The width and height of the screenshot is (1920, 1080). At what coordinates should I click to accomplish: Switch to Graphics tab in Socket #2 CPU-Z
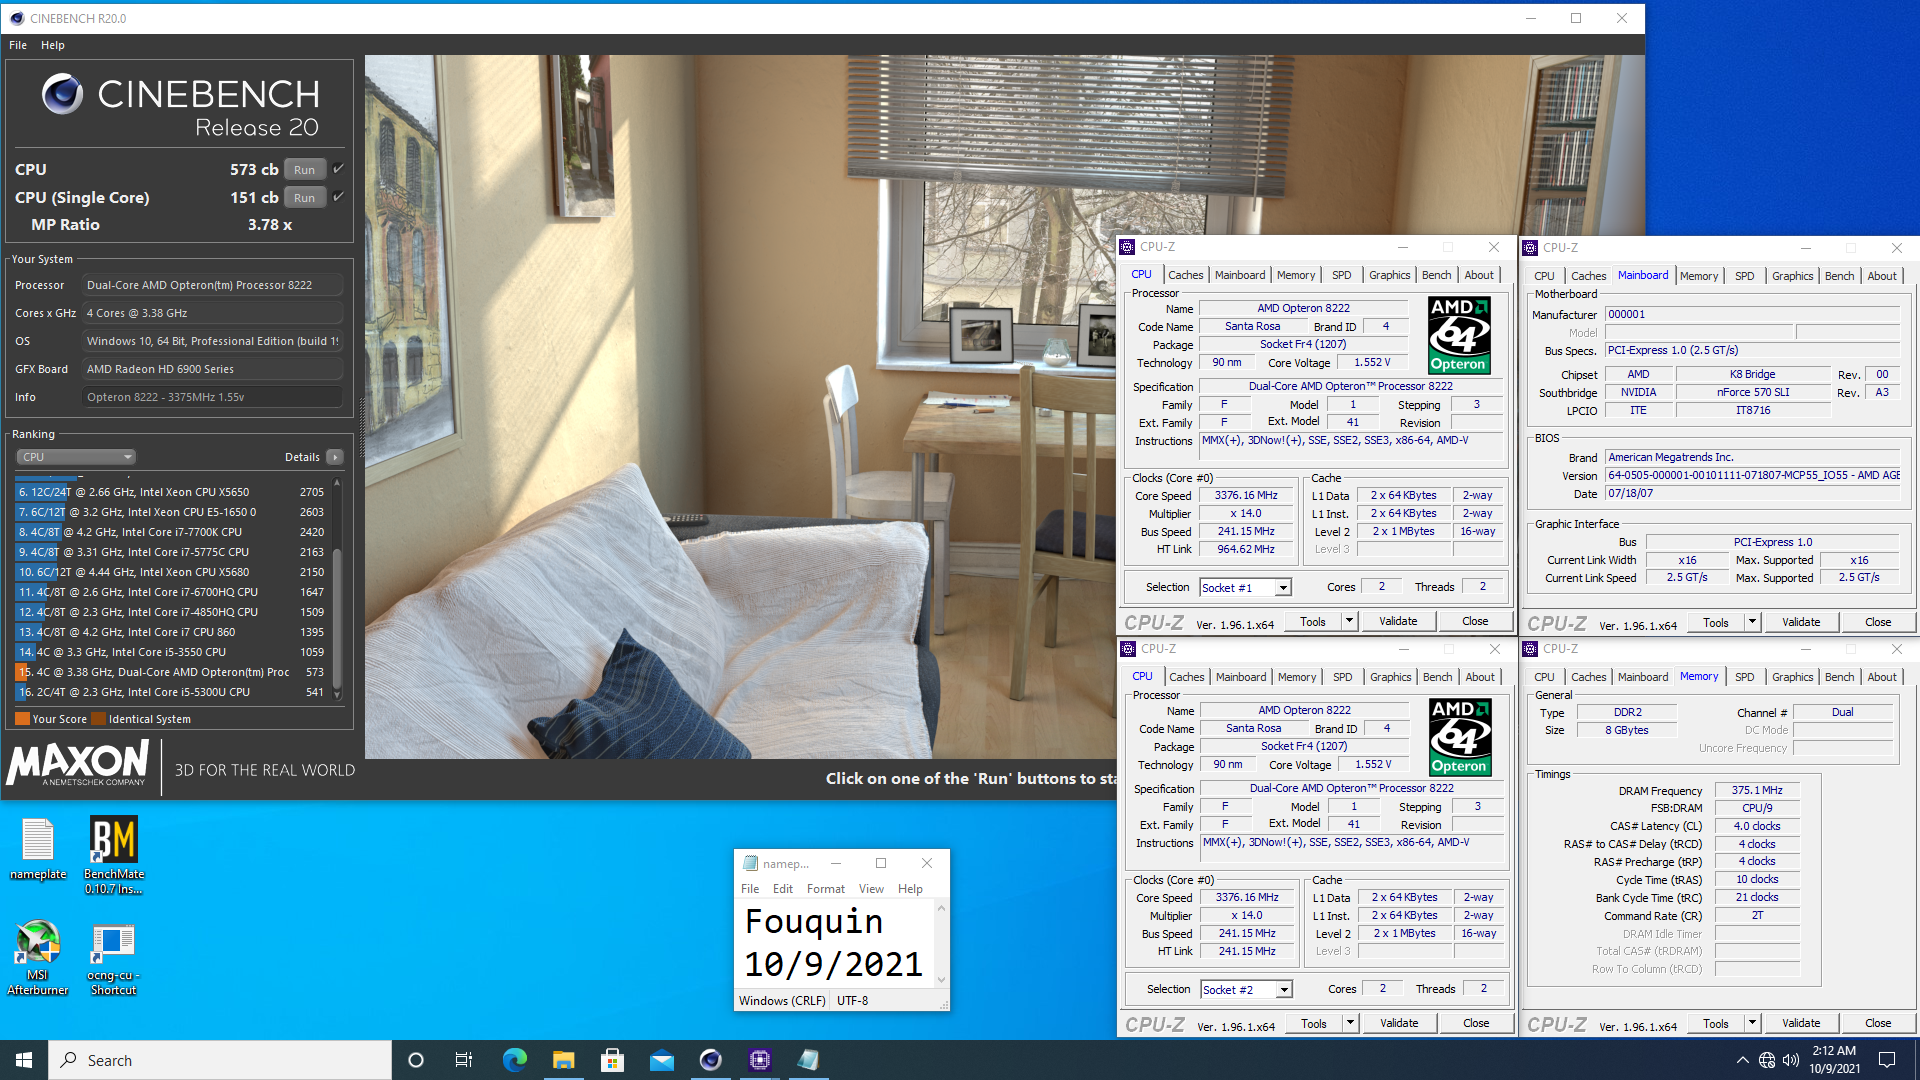pyautogui.click(x=1390, y=677)
